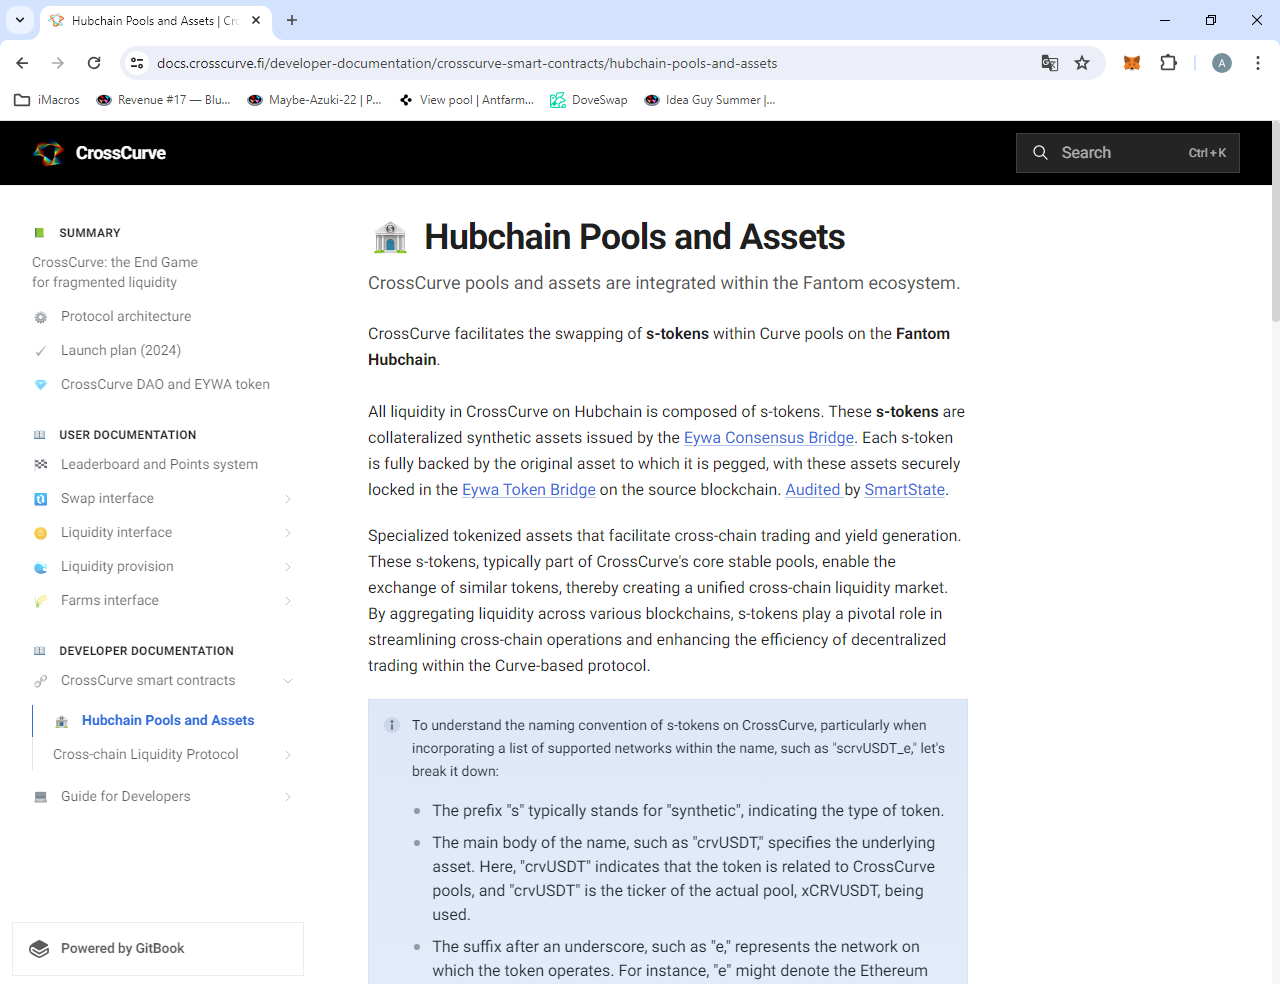Open the browser Extensions puzzle icon

click(1168, 63)
